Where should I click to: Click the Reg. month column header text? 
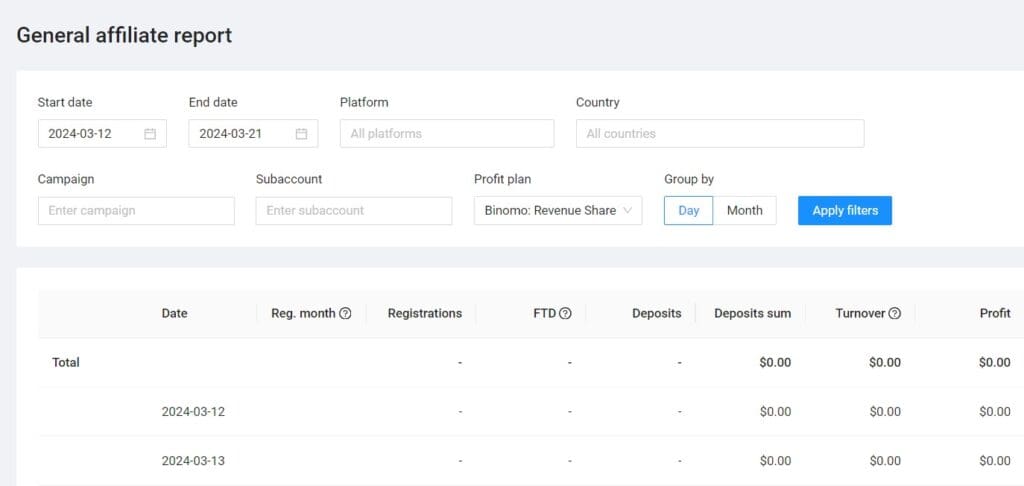pyautogui.click(x=304, y=314)
